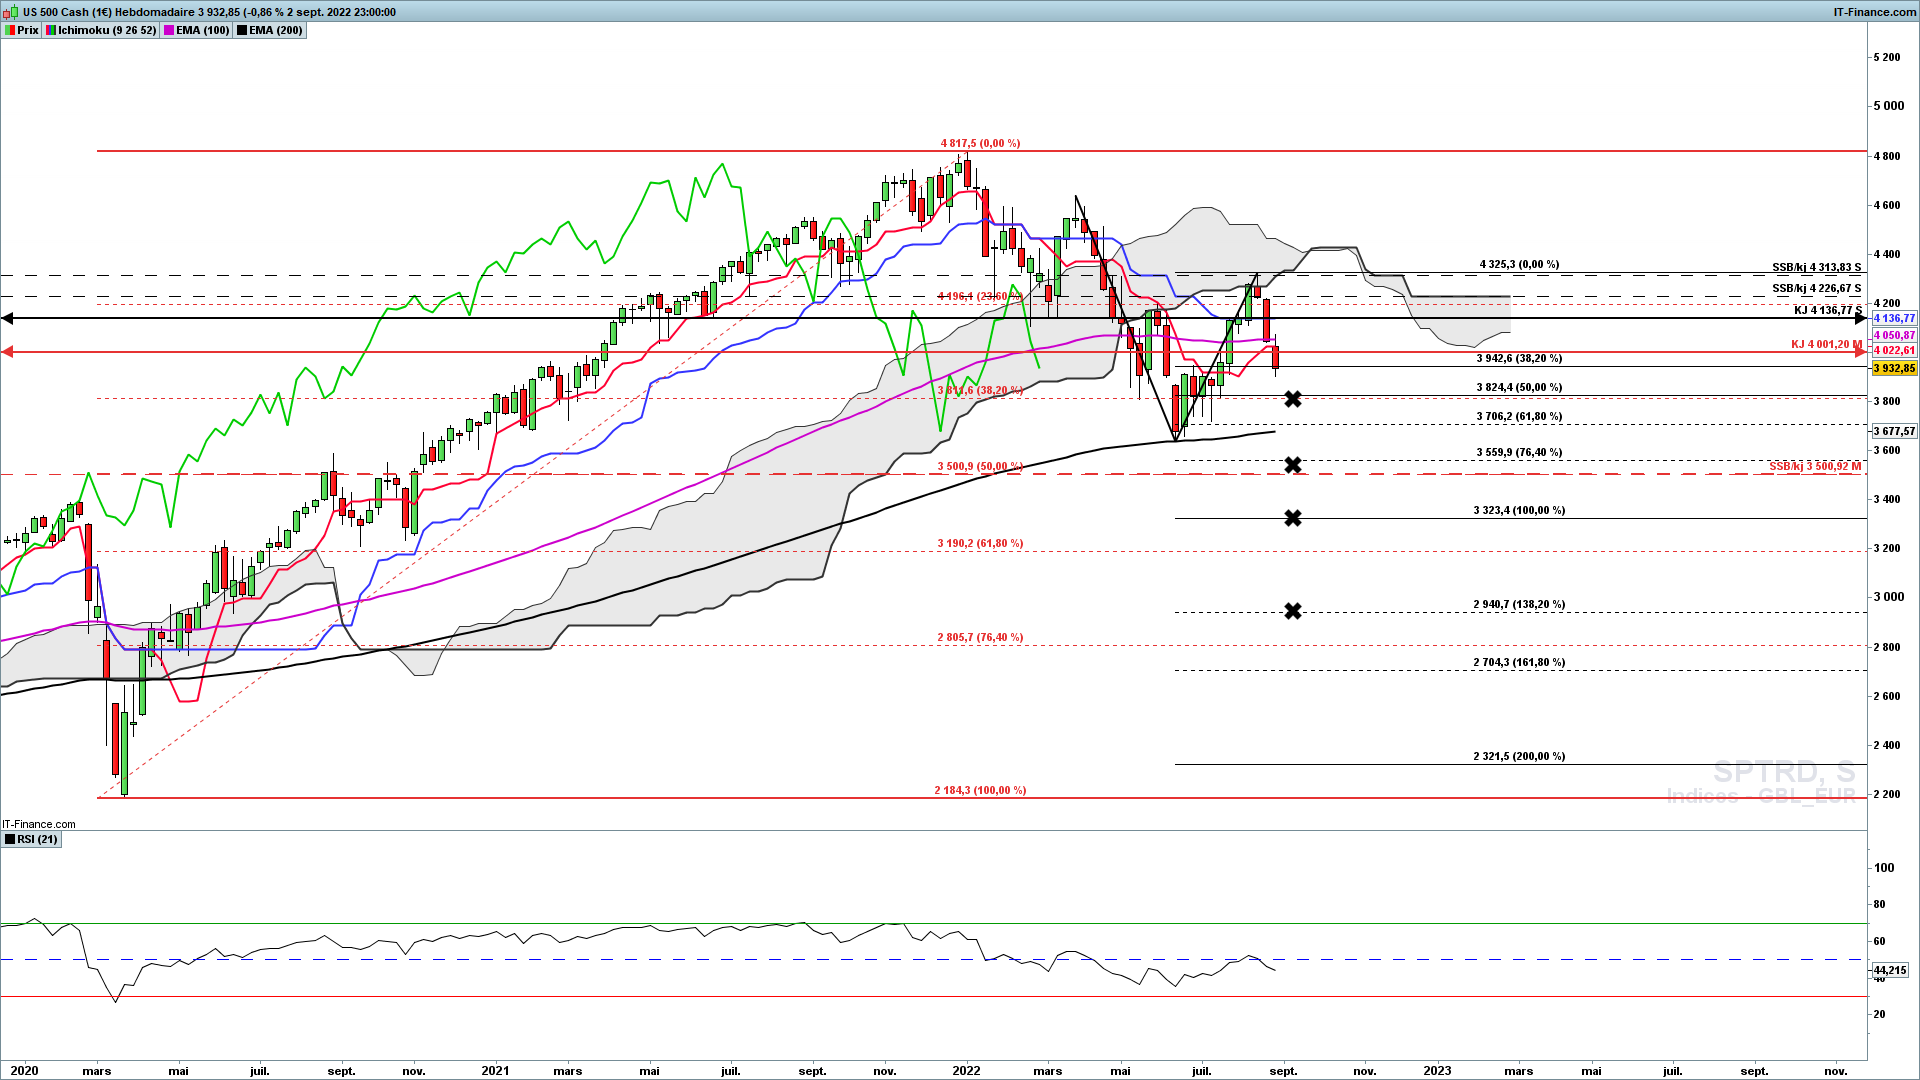The image size is (1920, 1080).
Task: Click the 3 942,6 (38,20 %) retracement label
Action: click(1519, 358)
